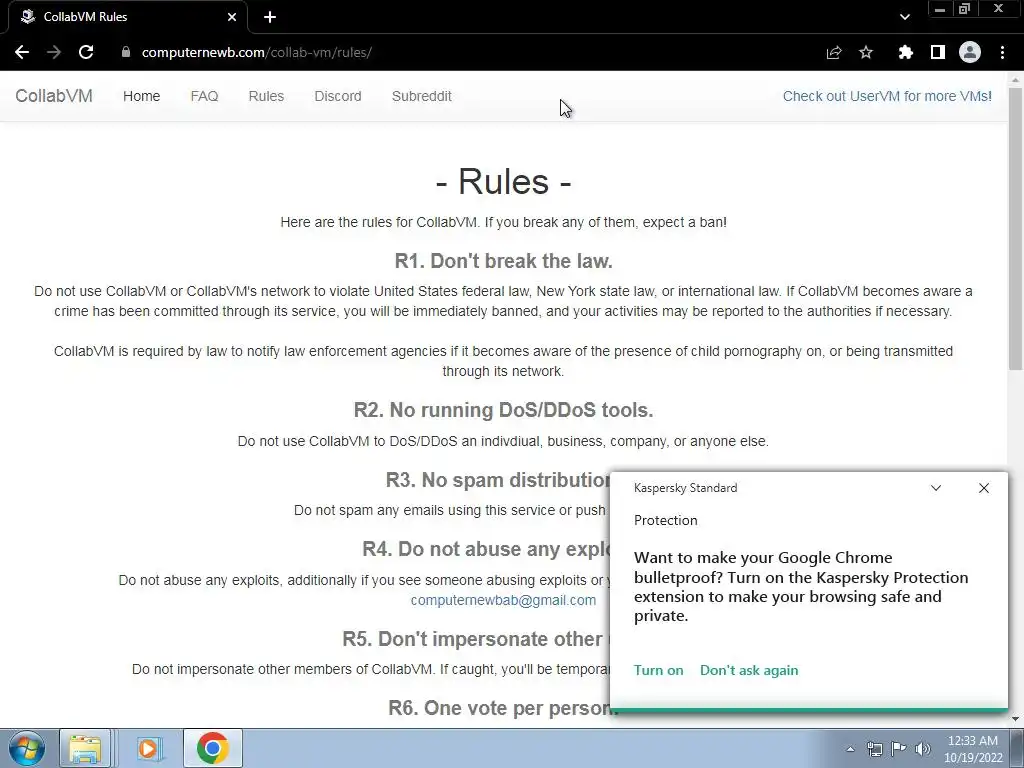Minimize the Chrome window
Viewport: 1024px width, 768px height.
(940, 9)
